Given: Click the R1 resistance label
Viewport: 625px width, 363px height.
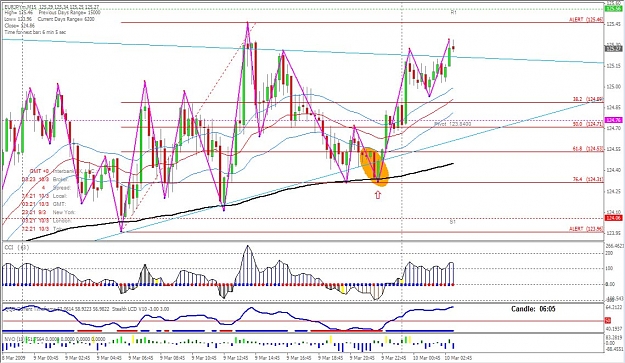Looking at the screenshot, I should (x=454, y=13).
